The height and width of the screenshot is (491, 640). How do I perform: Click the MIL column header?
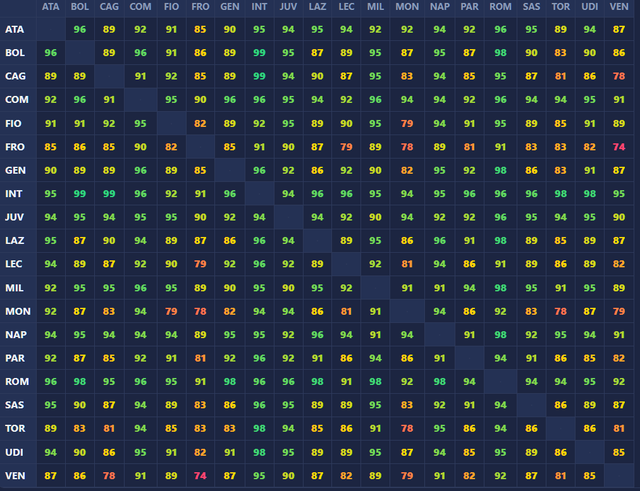click(x=375, y=7)
